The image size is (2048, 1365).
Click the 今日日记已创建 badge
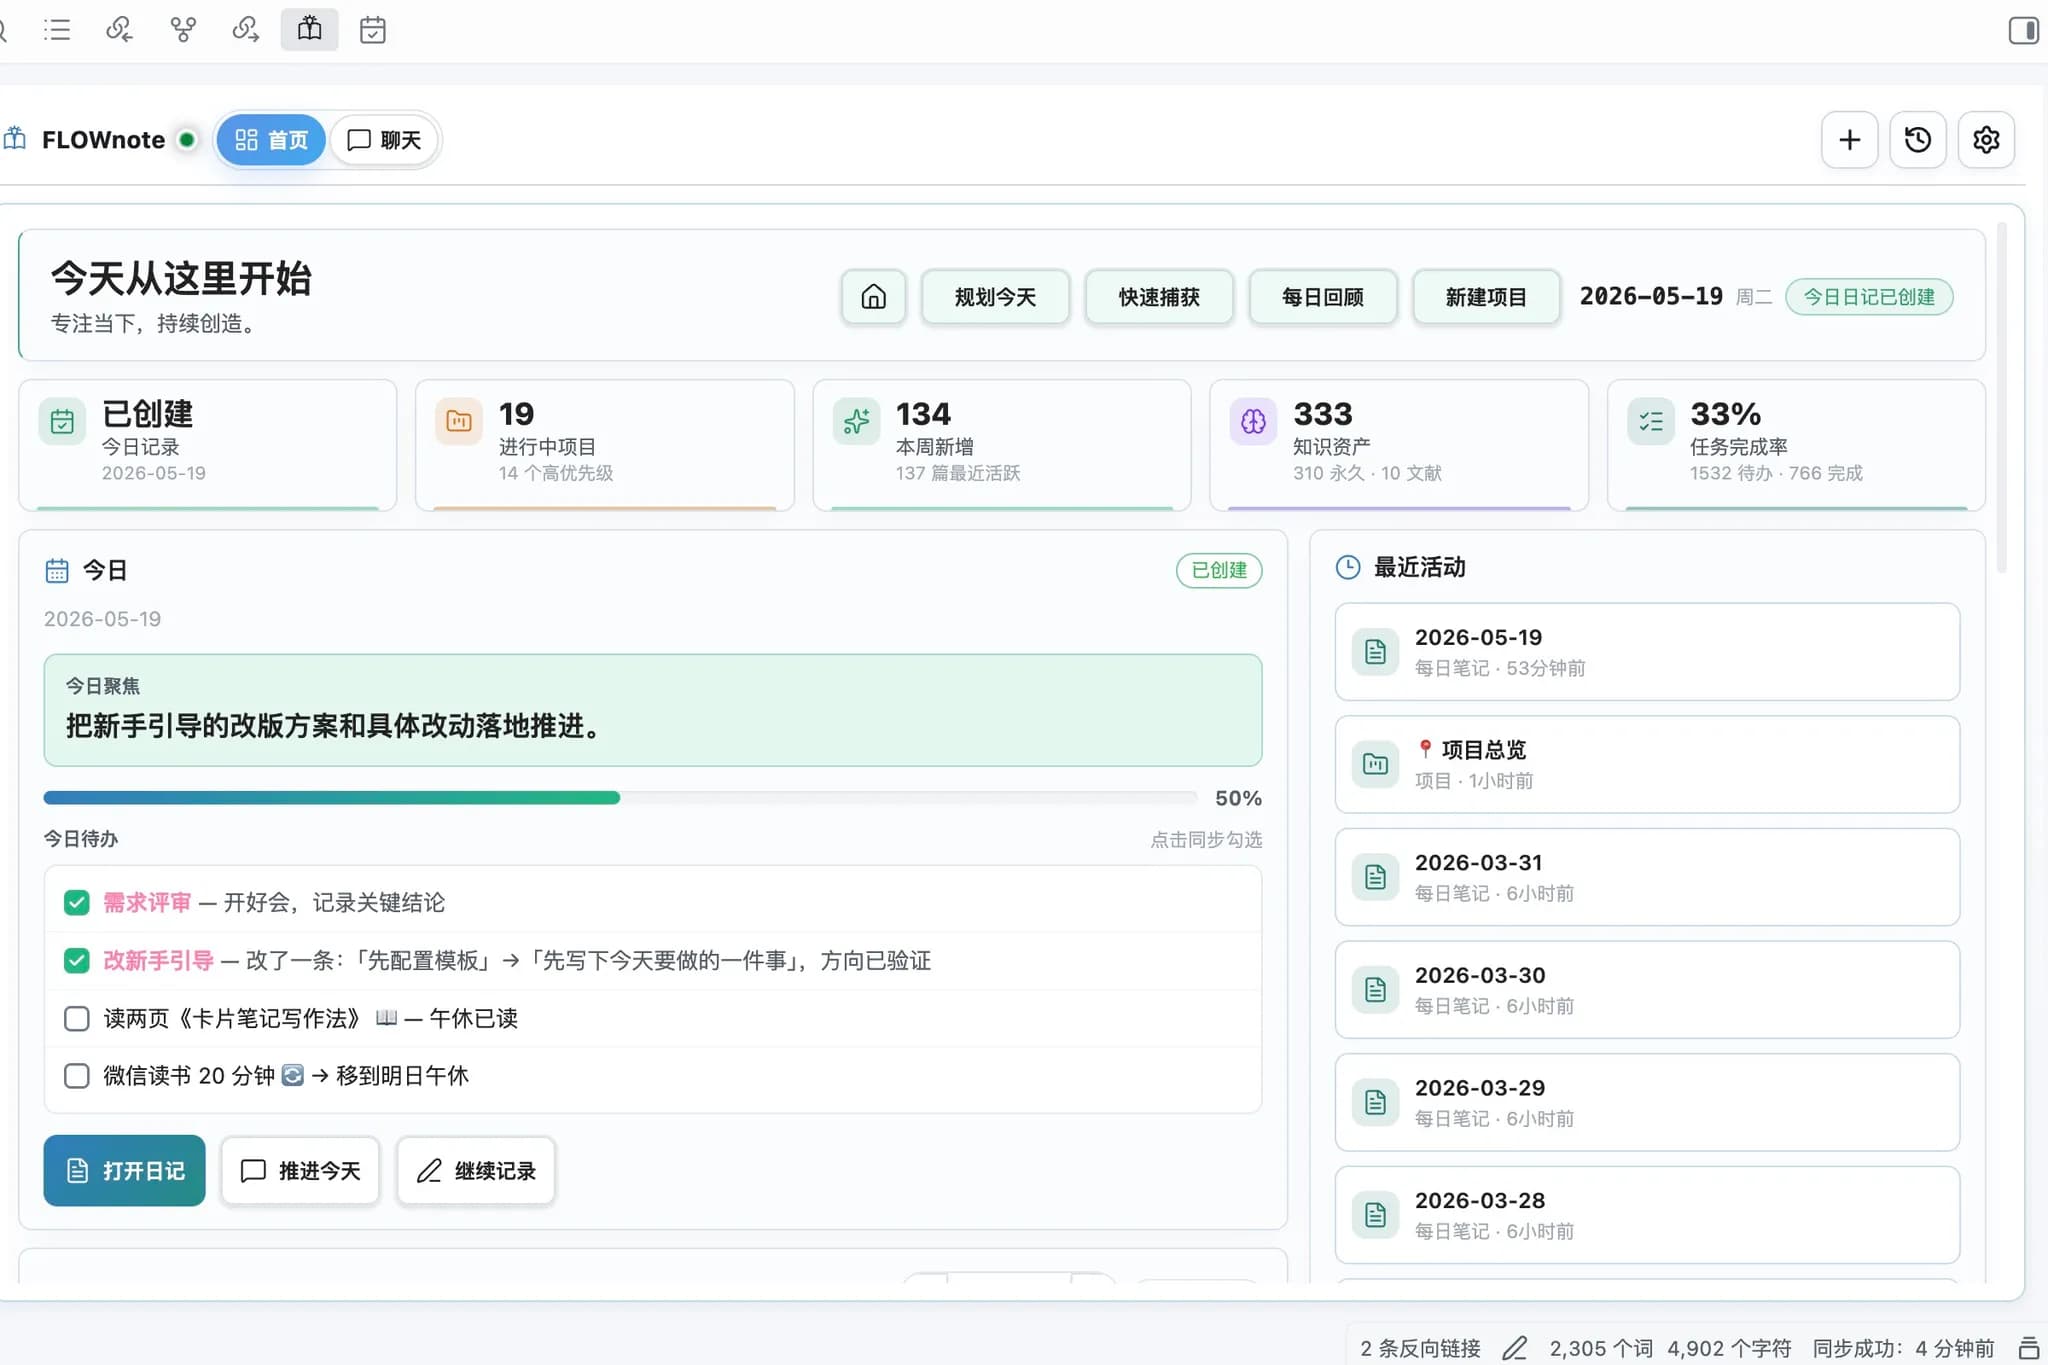[1869, 297]
